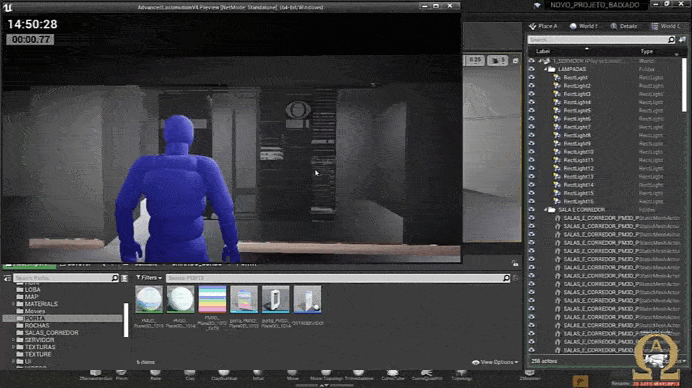Click the outliner search magnifier icon

pyautogui.click(x=671, y=40)
